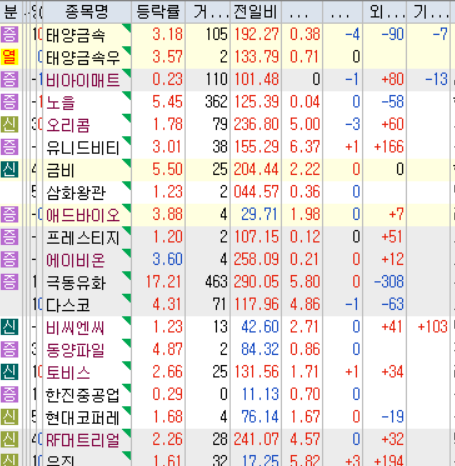This screenshot has height=466, width=455.
Task: Select stock name 삼화왕관
Action: coord(76,193)
